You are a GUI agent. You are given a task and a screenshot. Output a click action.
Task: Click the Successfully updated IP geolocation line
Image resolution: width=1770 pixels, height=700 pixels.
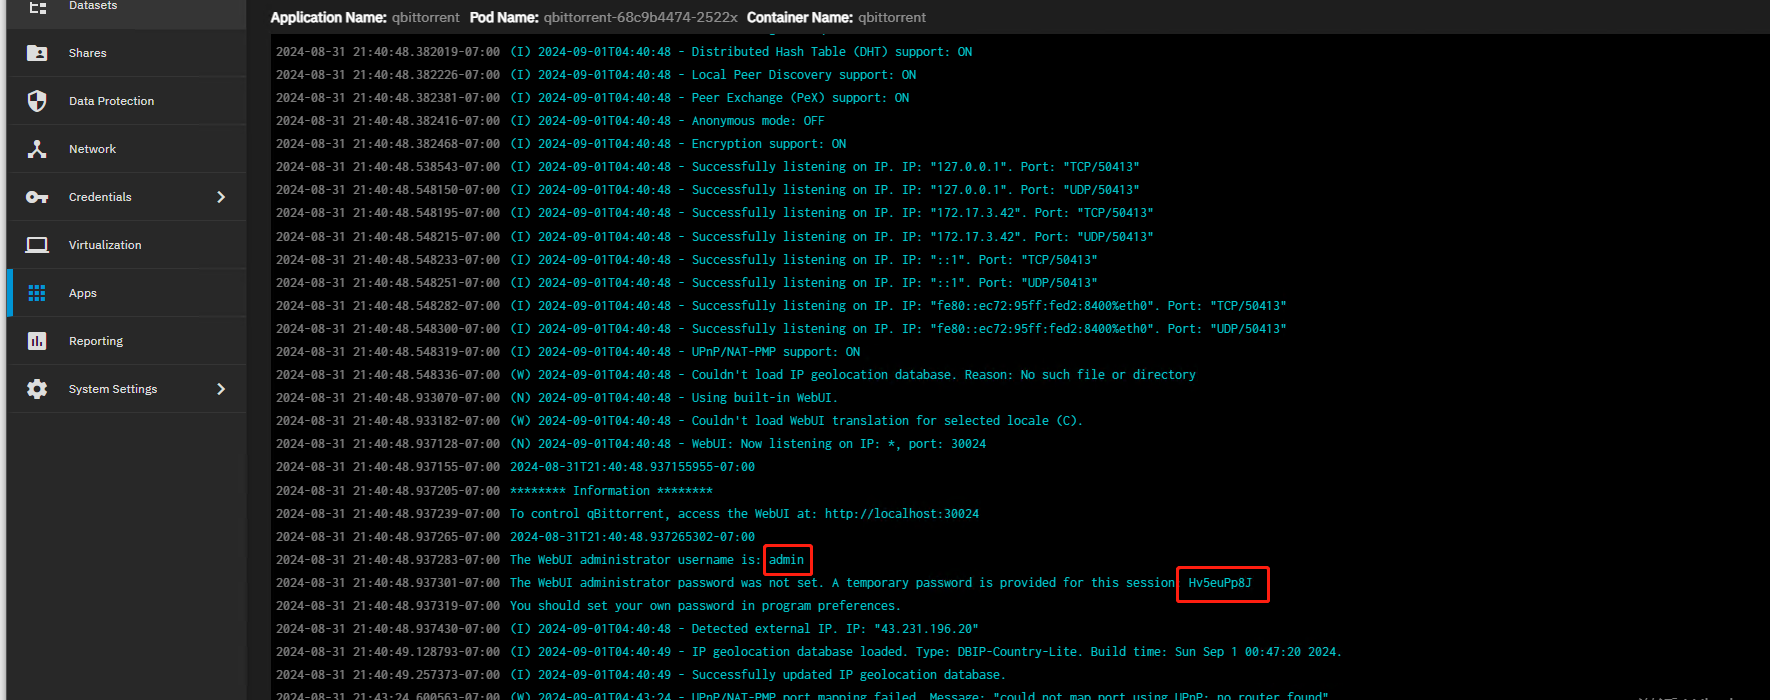coord(641,675)
